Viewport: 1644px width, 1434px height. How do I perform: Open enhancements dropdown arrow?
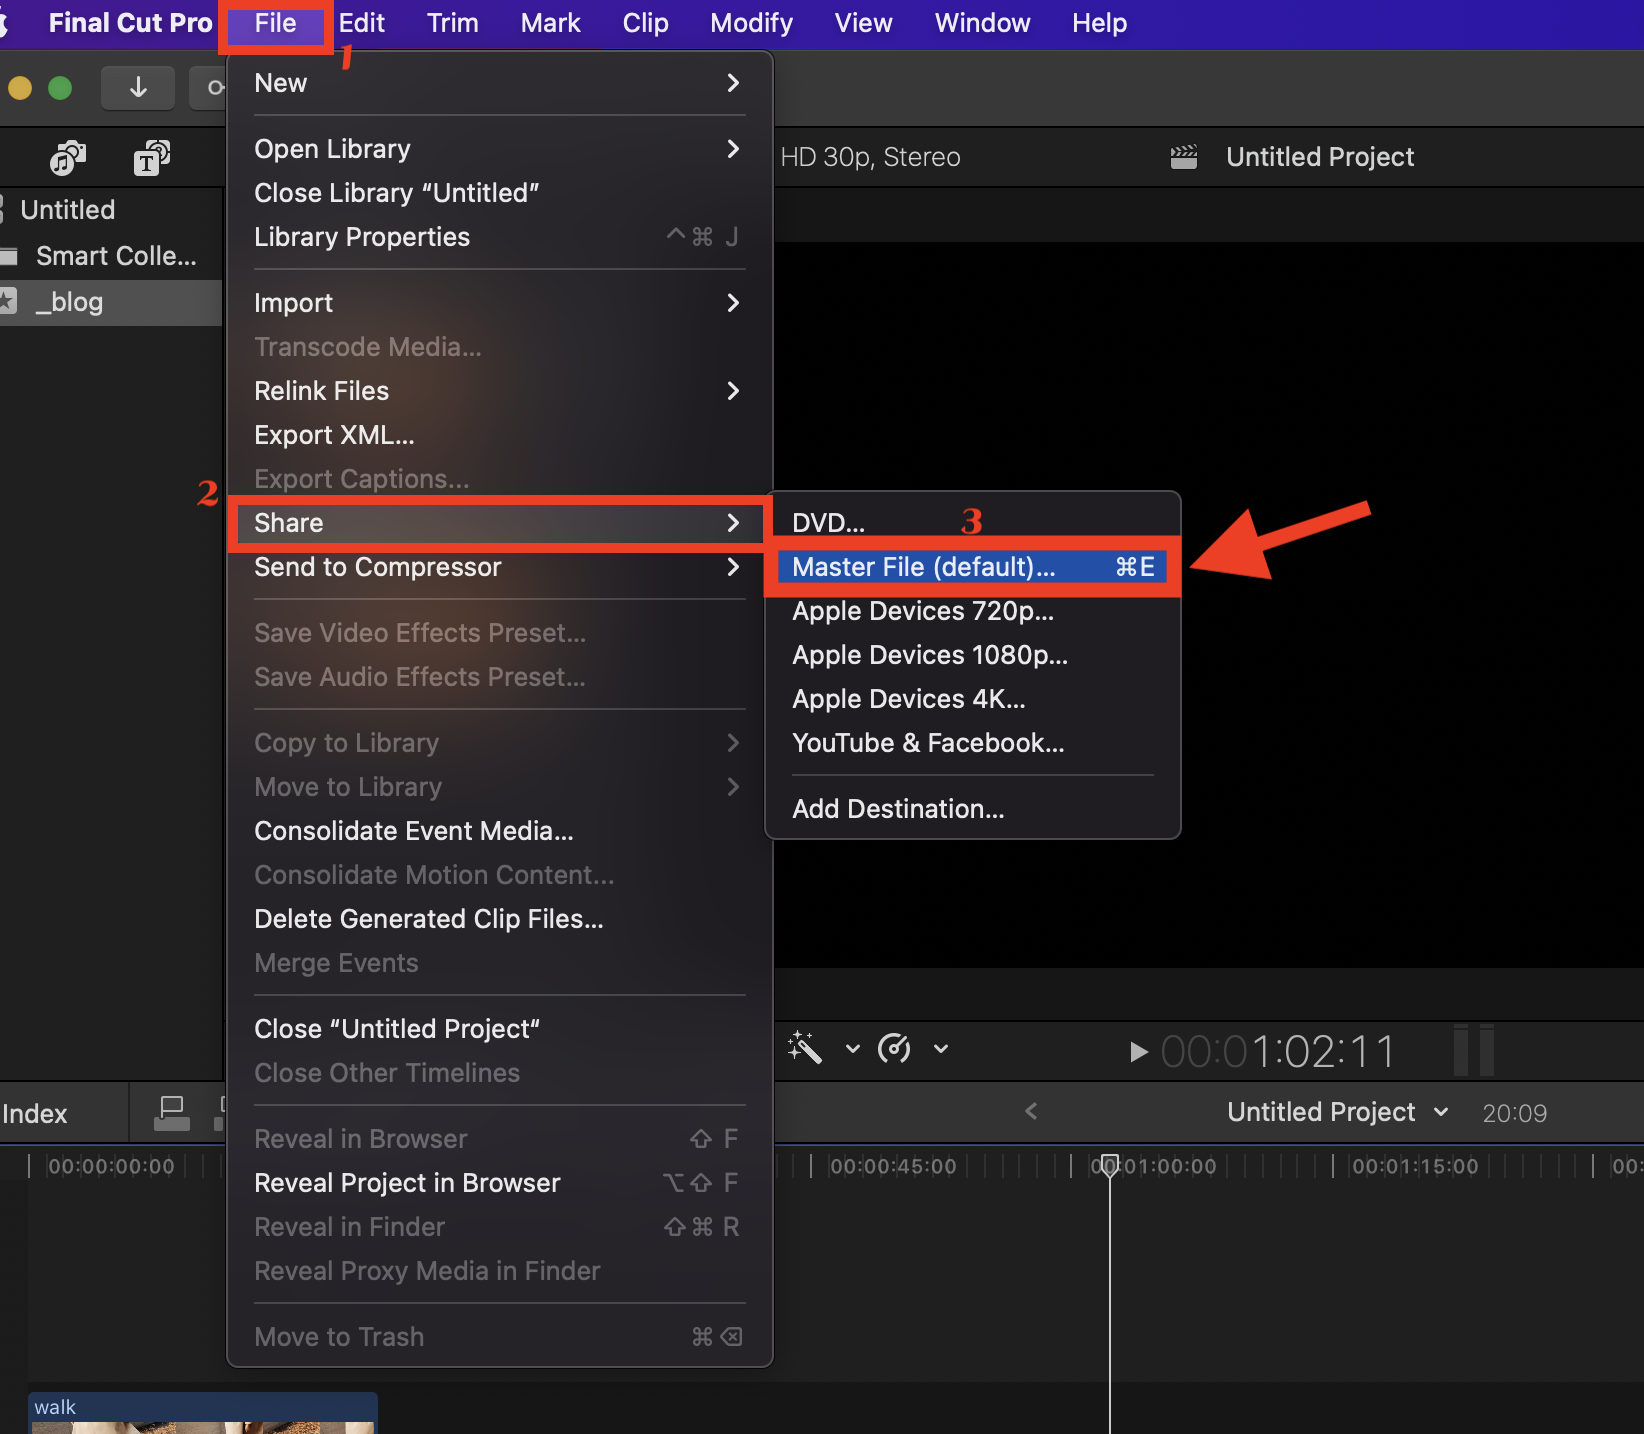(852, 1049)
